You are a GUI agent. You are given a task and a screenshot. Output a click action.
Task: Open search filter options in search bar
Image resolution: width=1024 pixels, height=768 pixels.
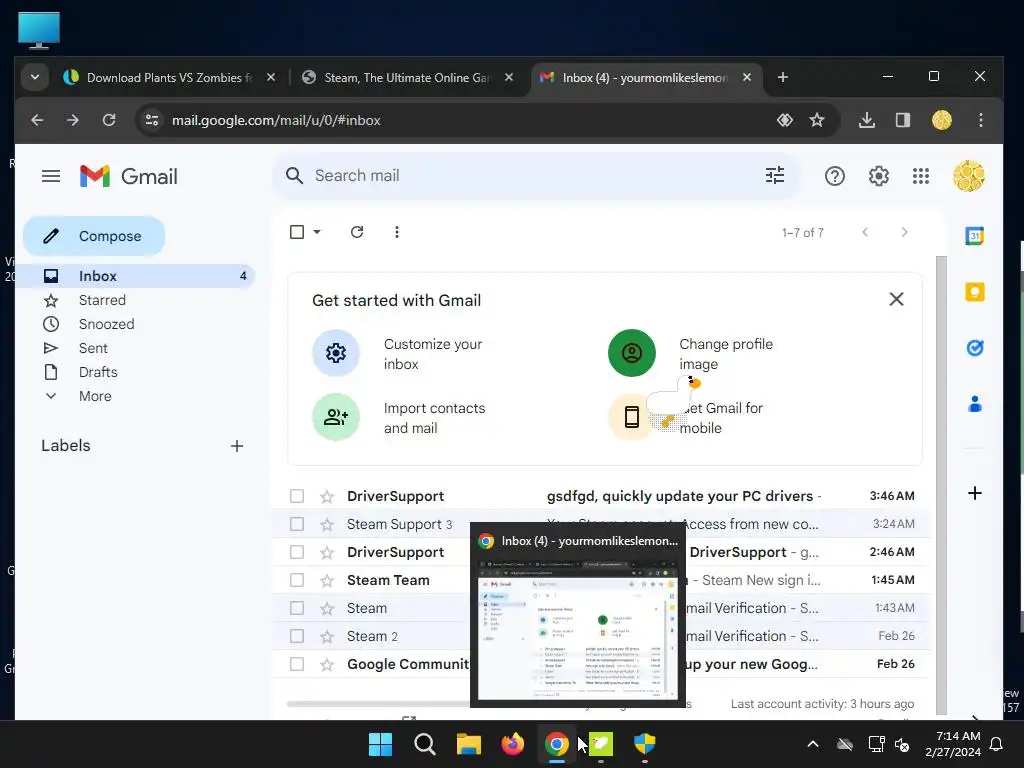pyautogui.click(x=775, y=175)
